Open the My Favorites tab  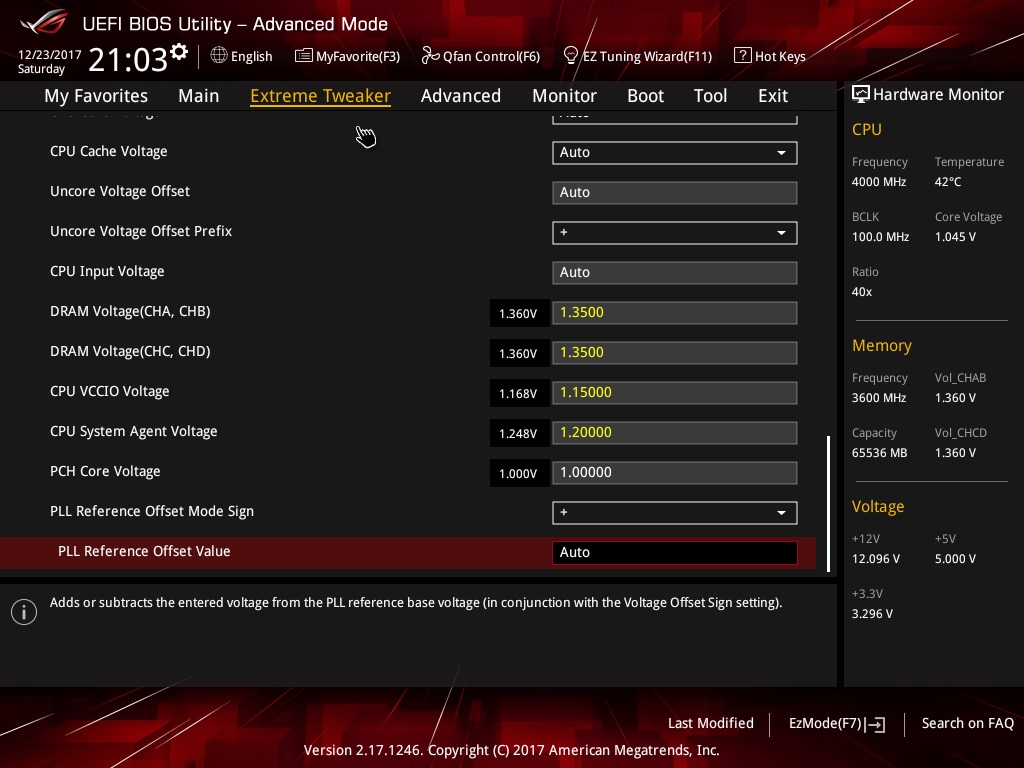point(96,96)
